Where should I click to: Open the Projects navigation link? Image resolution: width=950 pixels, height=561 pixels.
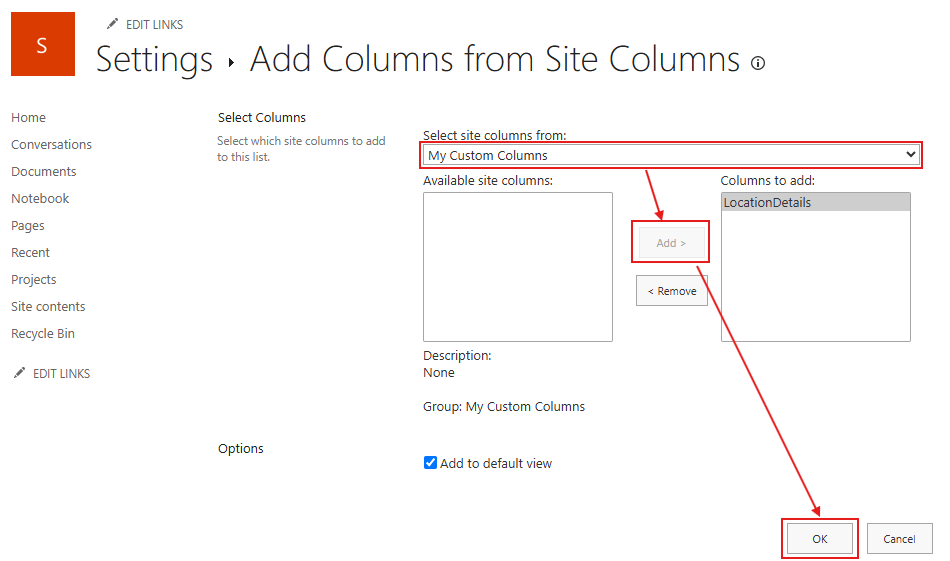(x=34, y=280)
